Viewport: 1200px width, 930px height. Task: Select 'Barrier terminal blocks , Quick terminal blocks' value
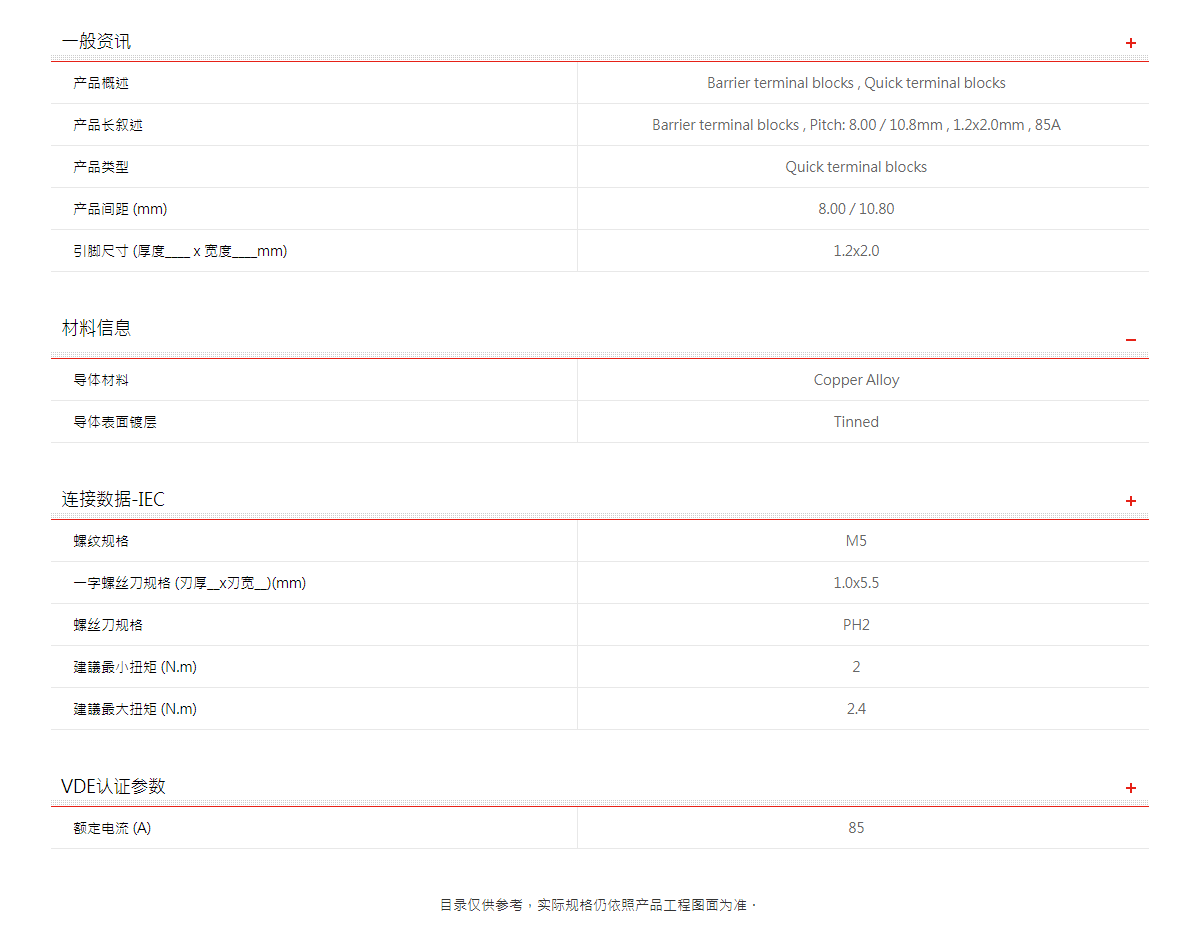(856, 83)
